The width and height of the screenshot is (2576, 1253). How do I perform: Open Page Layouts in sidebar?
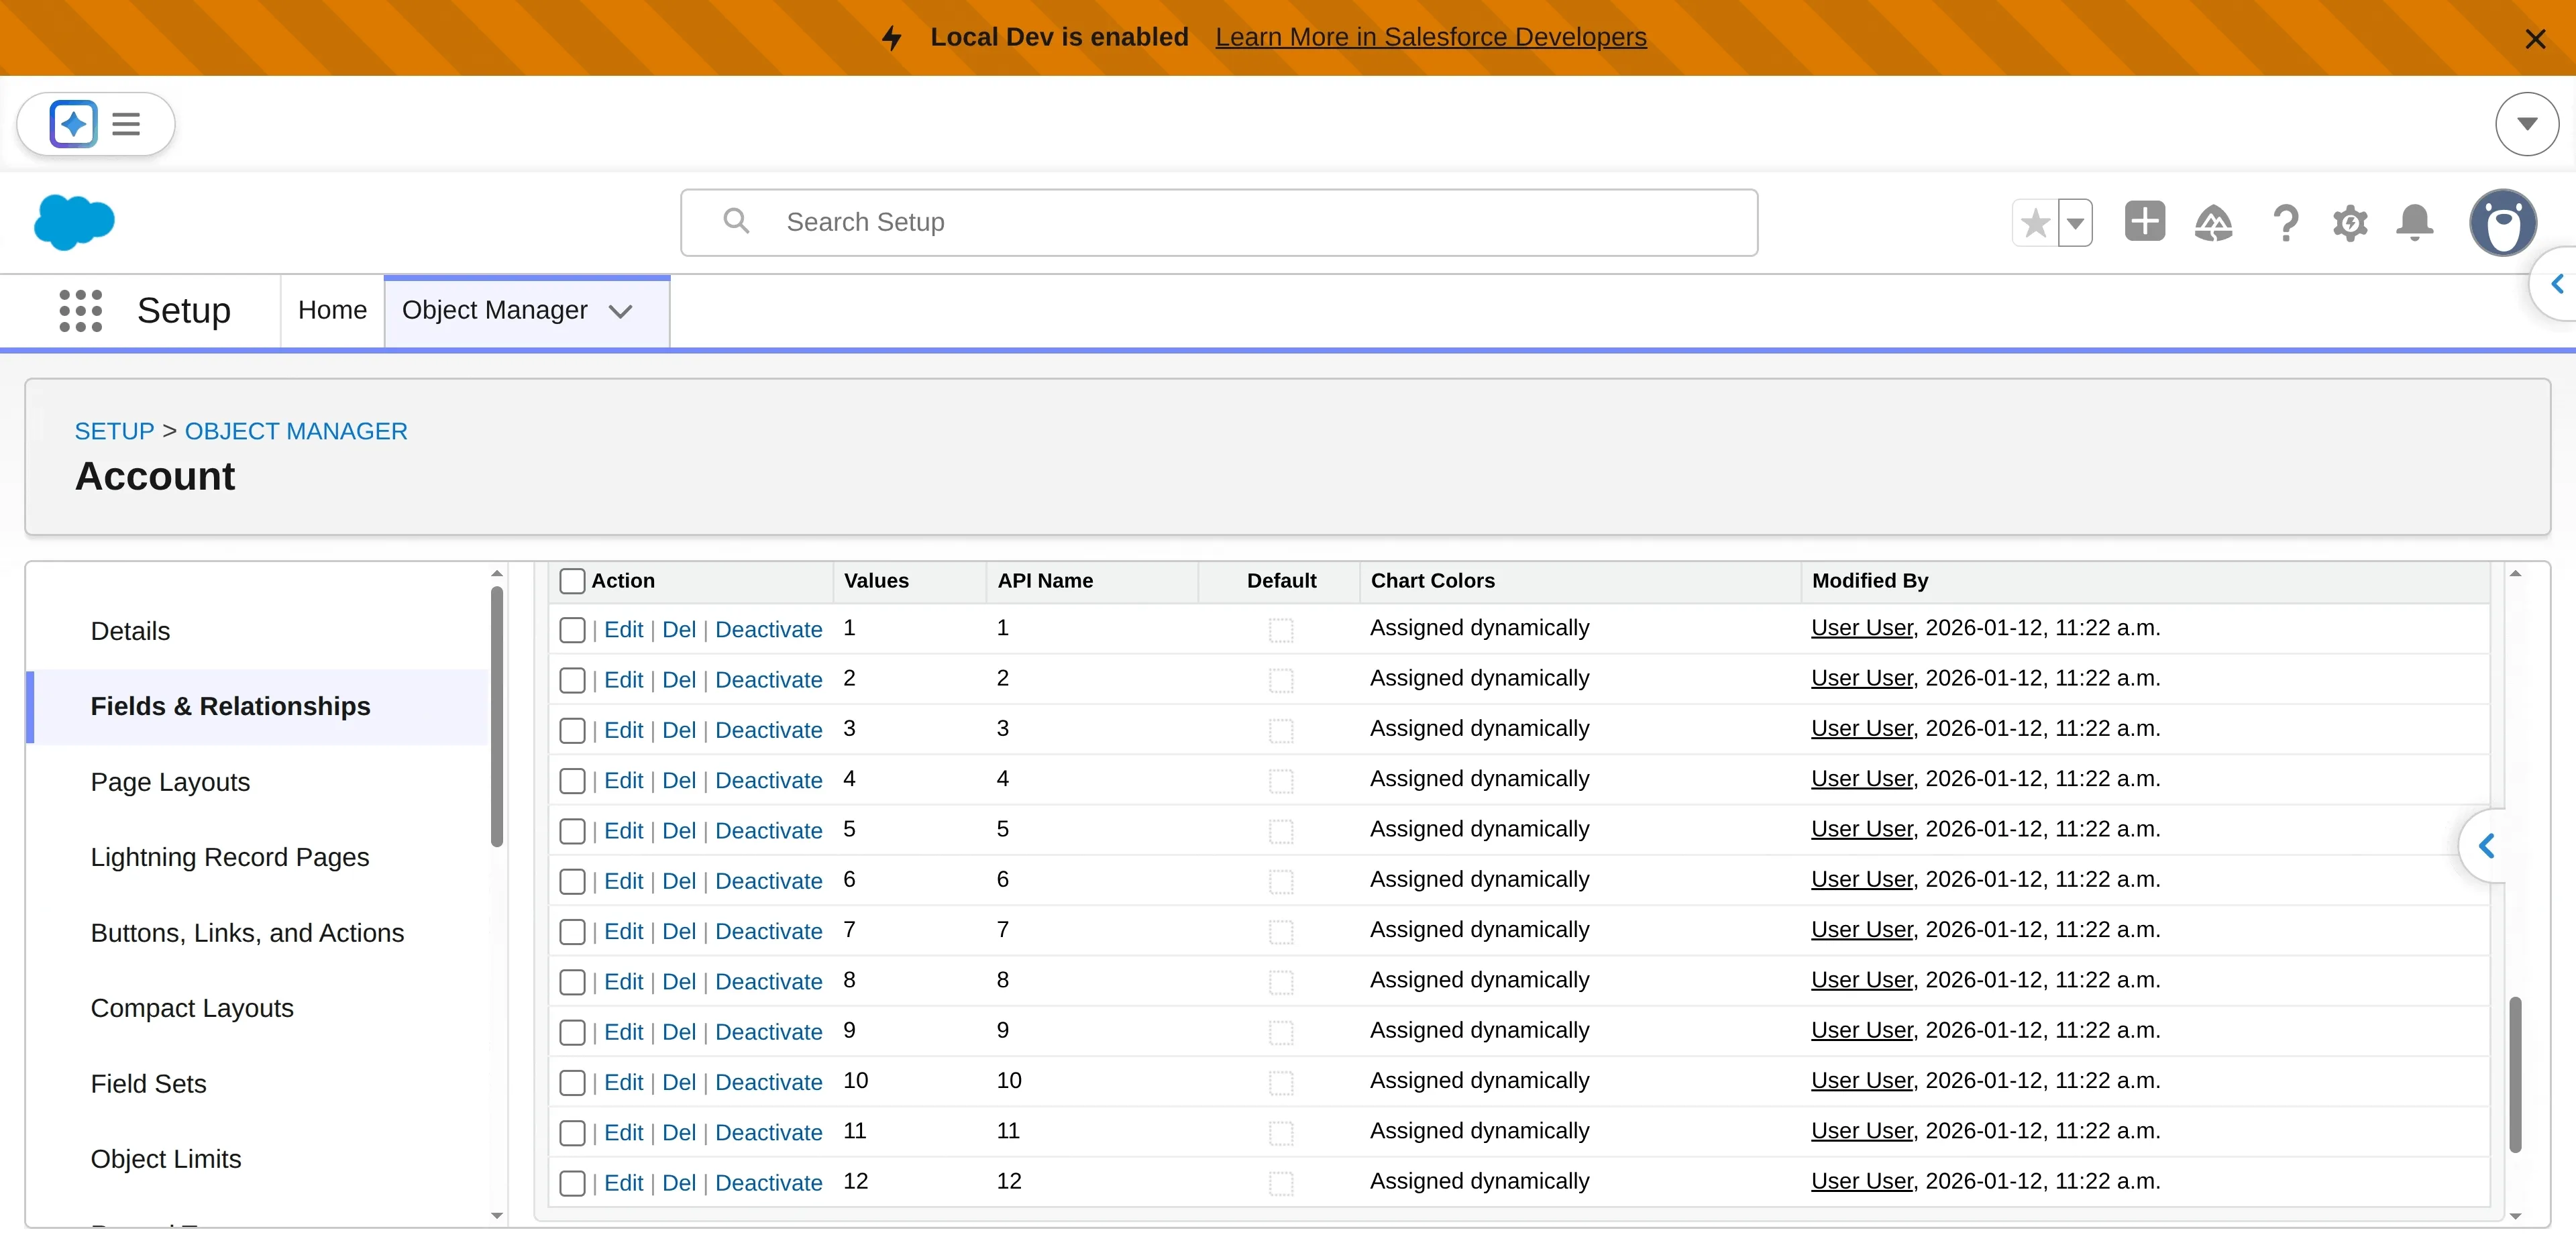pos(170,782)
